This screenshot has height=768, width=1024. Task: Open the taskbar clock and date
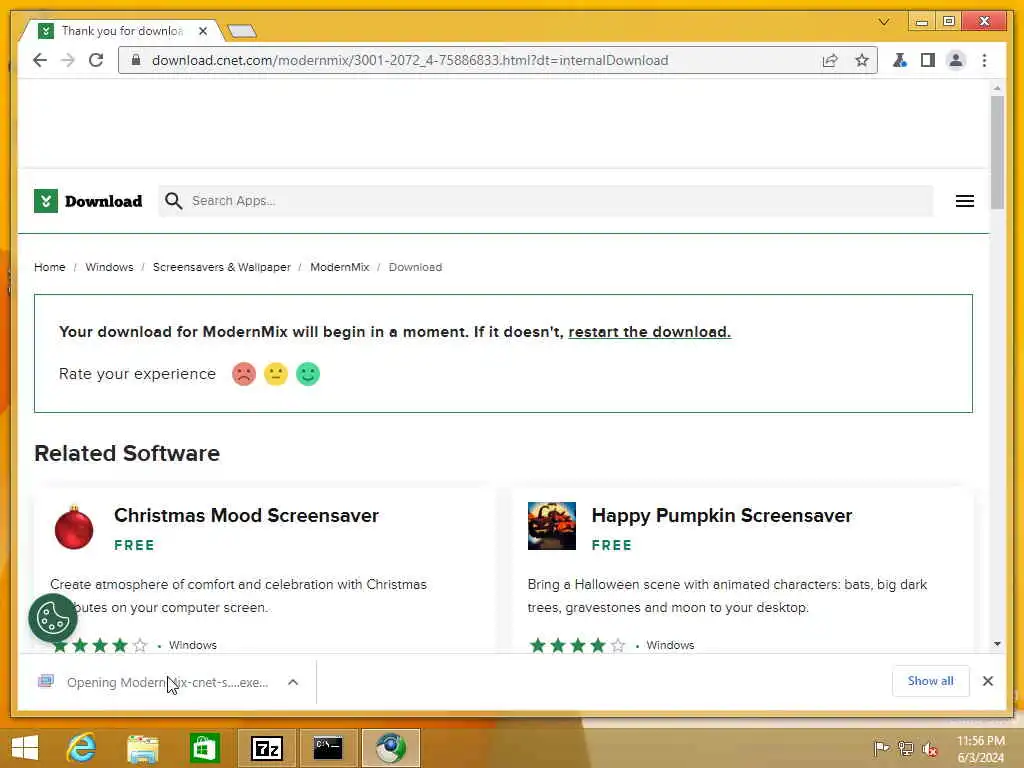click(980, 749)
